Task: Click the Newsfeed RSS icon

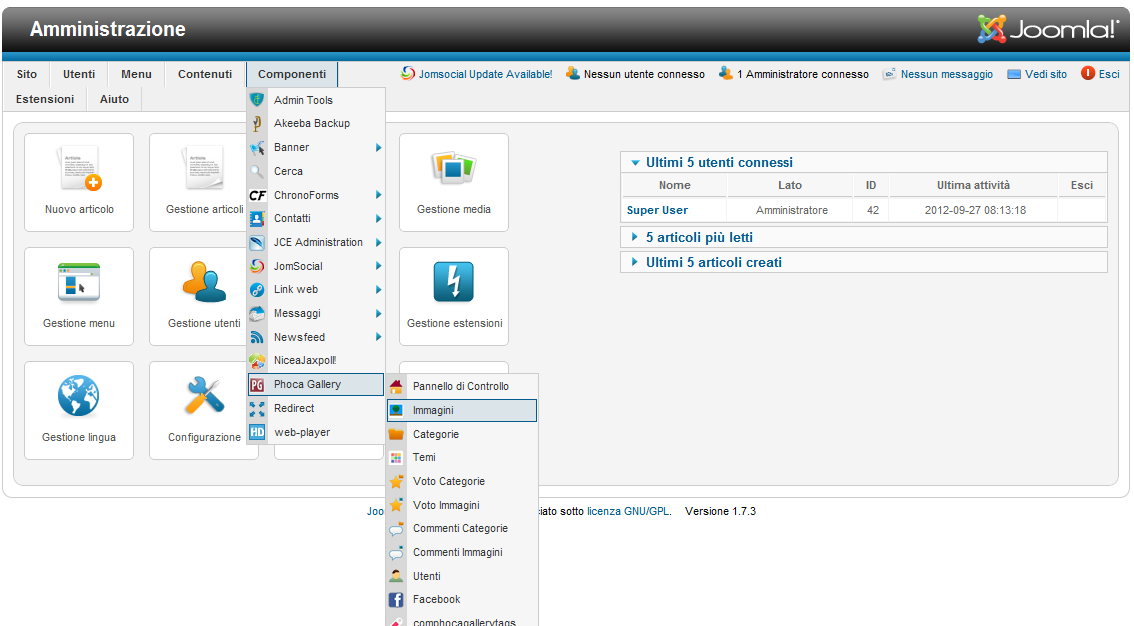Action: (257, 337)
